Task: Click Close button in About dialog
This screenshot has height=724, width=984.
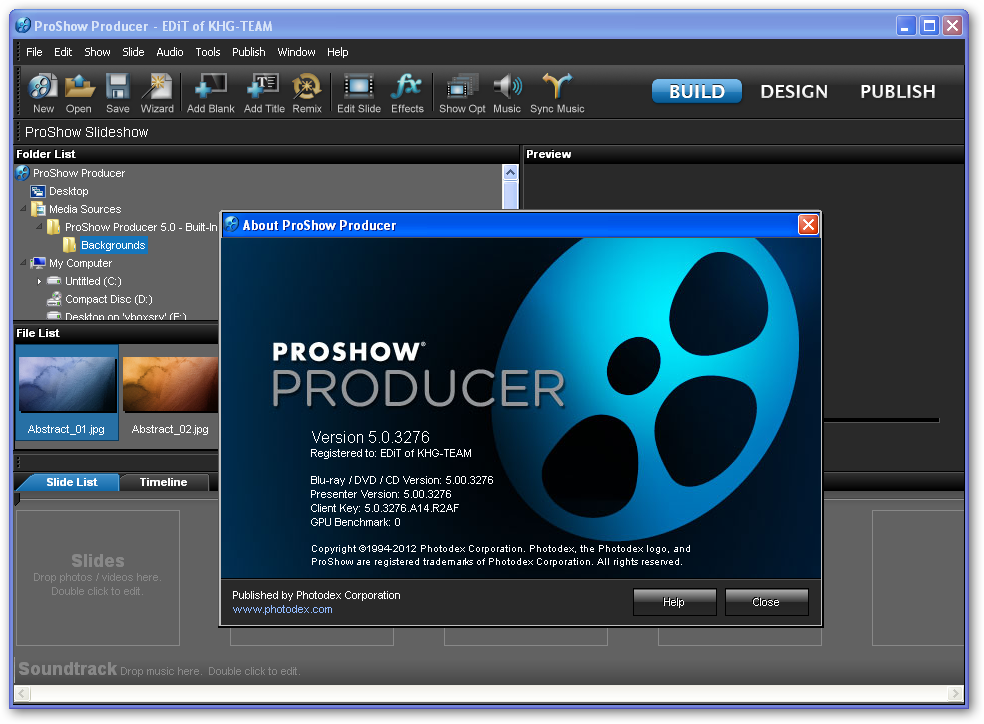Action: click(x=766, y=602)
